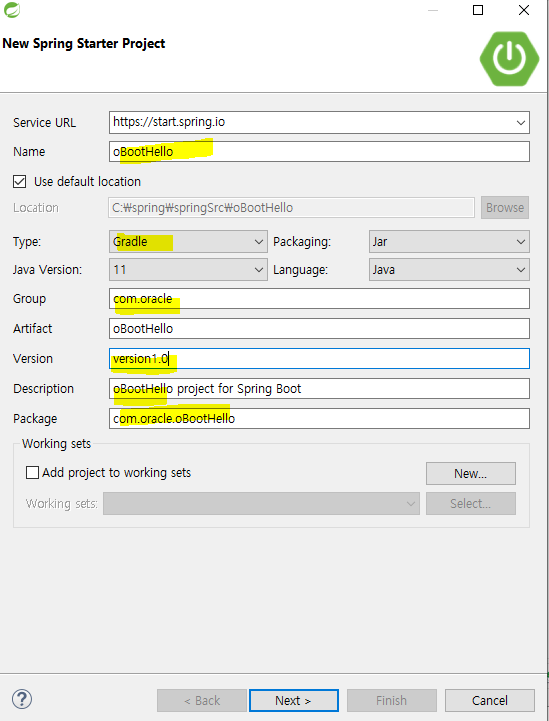
Task: Focus the Group field with com.oracle
Action: point(319,299)
